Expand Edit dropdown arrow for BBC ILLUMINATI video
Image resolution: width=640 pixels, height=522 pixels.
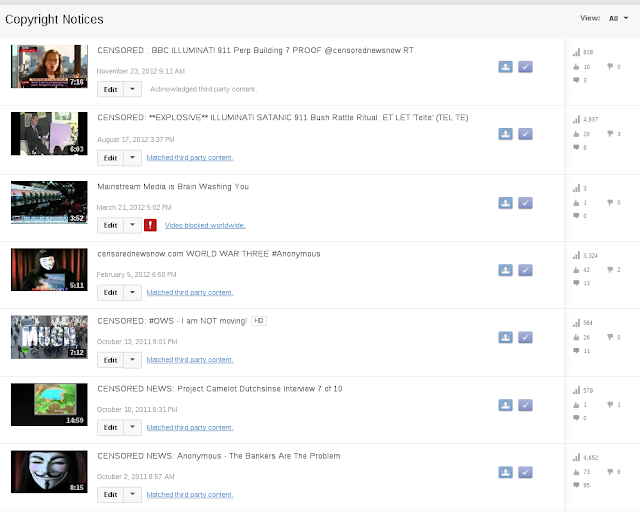132,89
